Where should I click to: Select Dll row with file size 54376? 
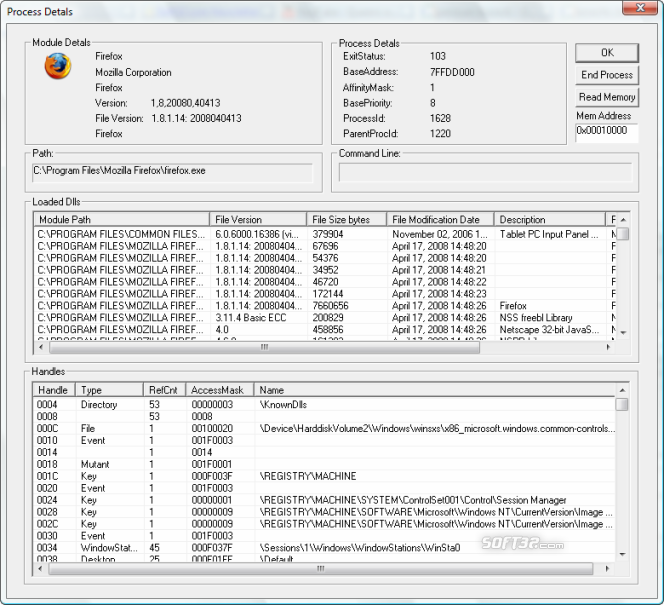[x=325, y=258]
